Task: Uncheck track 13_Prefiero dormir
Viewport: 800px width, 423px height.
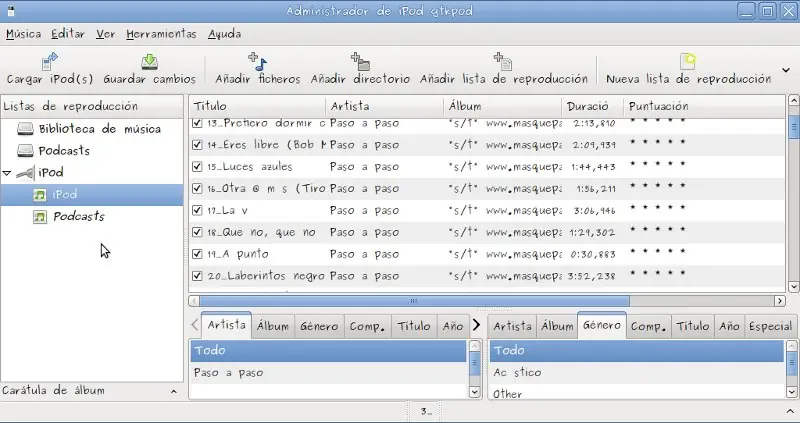Action: pos(197,122)
